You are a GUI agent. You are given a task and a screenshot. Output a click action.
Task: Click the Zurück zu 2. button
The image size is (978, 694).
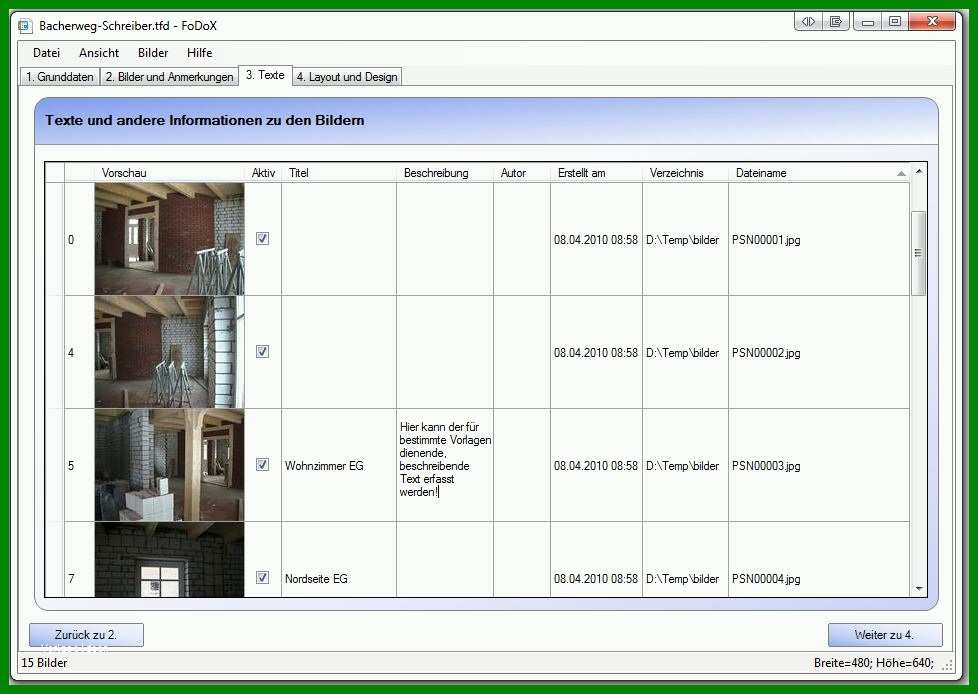coord(86,635)
